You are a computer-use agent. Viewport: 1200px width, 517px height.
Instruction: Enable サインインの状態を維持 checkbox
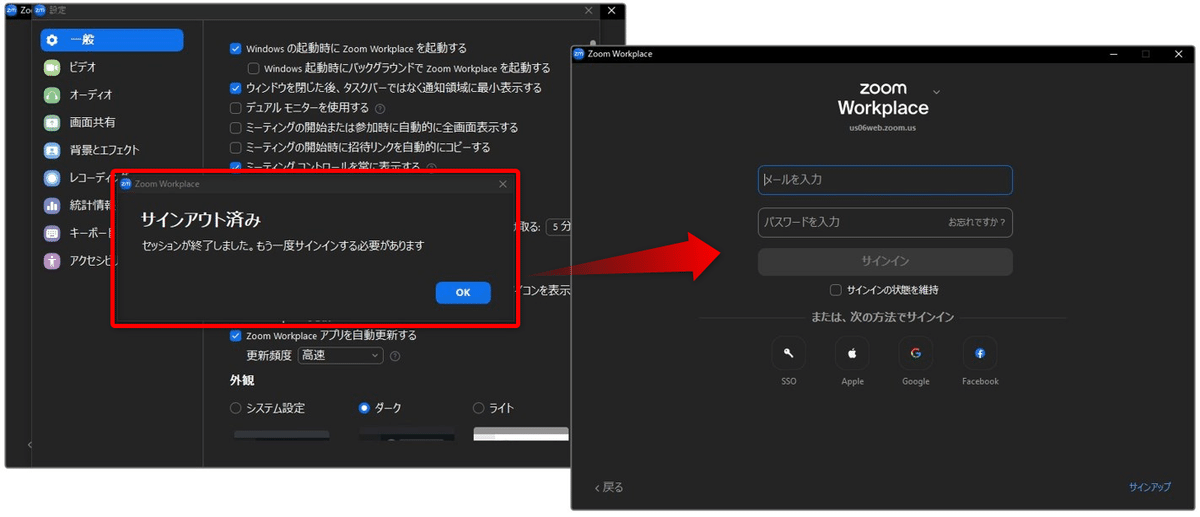[x=836, y=290]
